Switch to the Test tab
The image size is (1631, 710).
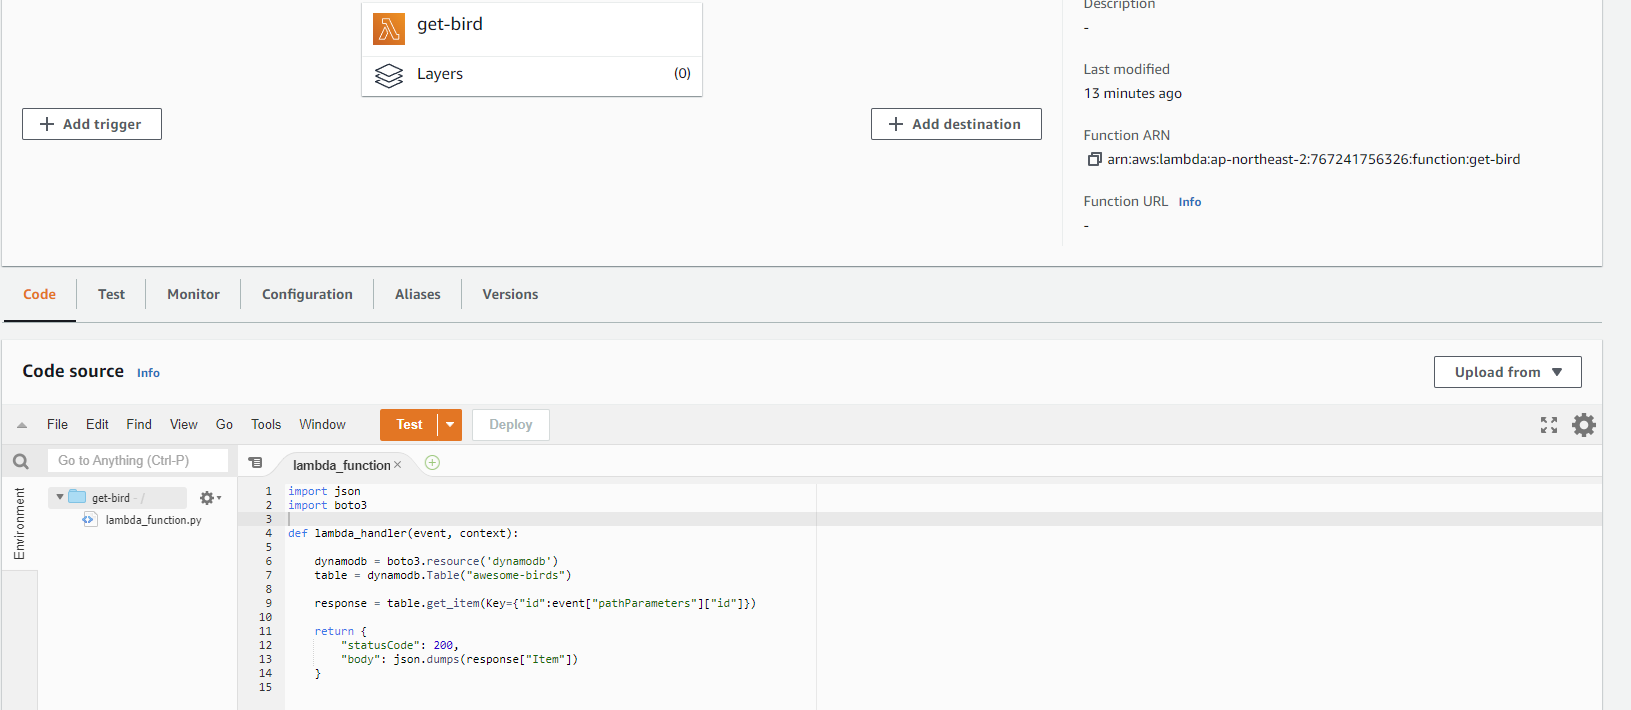111,294
